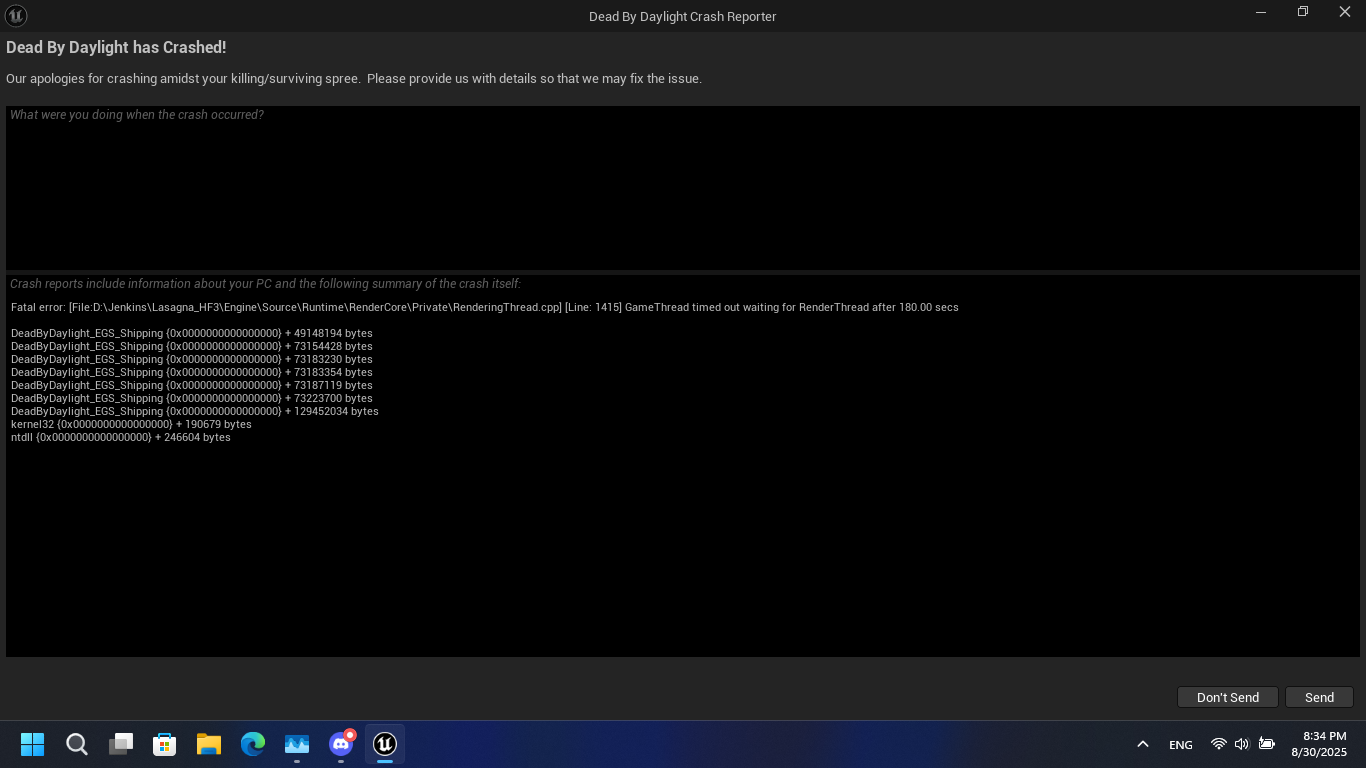Open Wi-Fi network settings in tray
This screenshot has height=768, width=1366.
tap(1218, 744)
